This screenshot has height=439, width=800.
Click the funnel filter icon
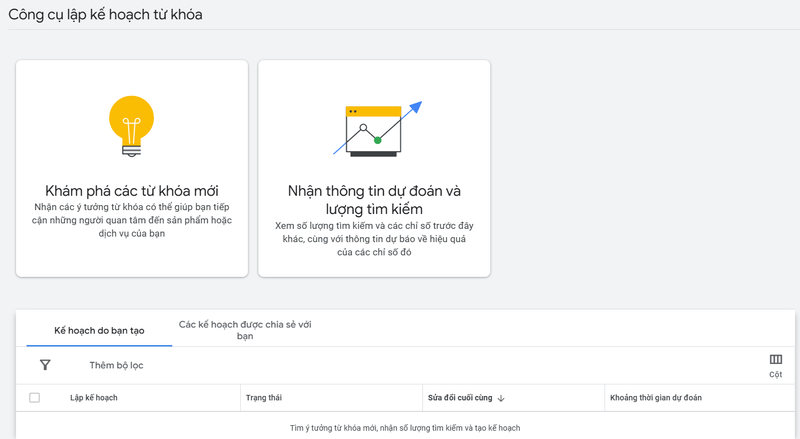pyautogui.click(x=45, y=365)
